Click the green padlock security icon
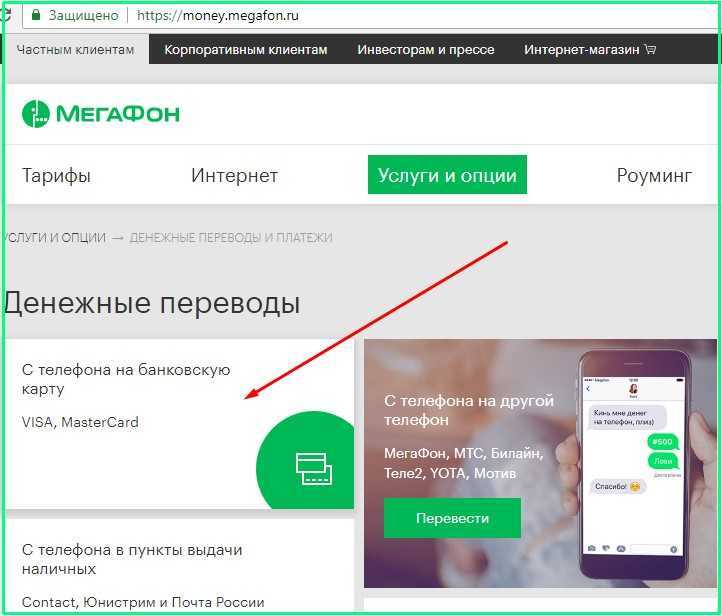722x616 pixels. (36, 15)
